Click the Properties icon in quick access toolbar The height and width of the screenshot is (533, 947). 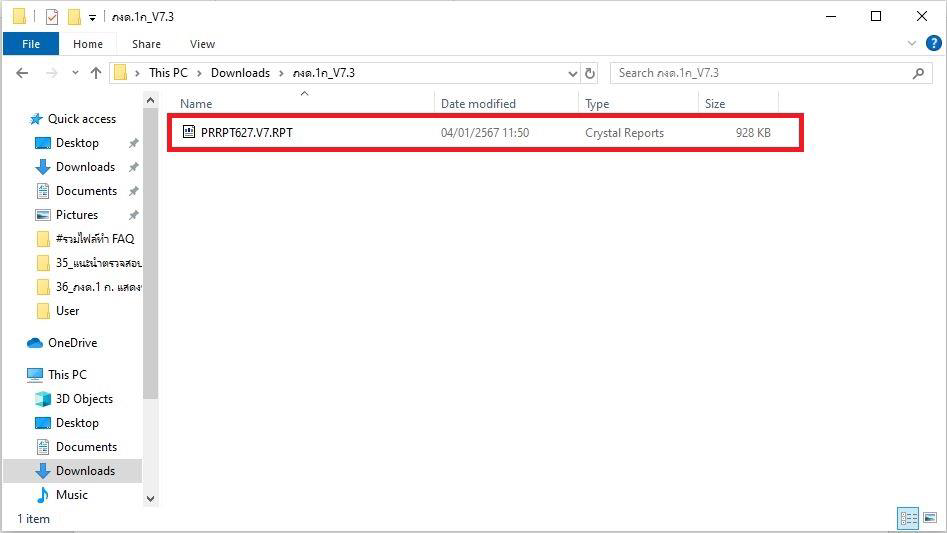pyautogui.click(x=52, y=17)
